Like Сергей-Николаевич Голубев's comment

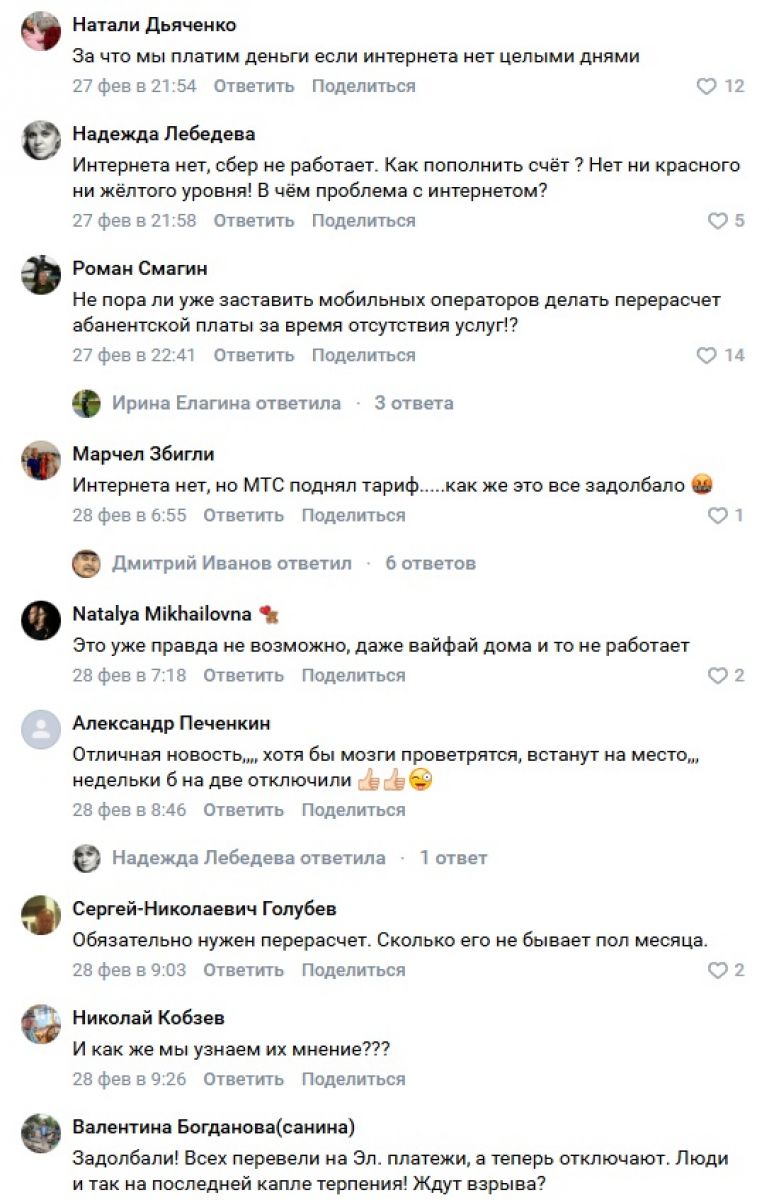tap(717, 971)
